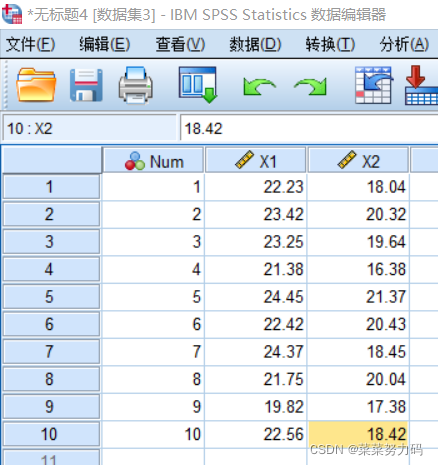Open the 分析(A) menu
Image resolution: width=438 pixels, height=465 pixels.
coord(404,44)
